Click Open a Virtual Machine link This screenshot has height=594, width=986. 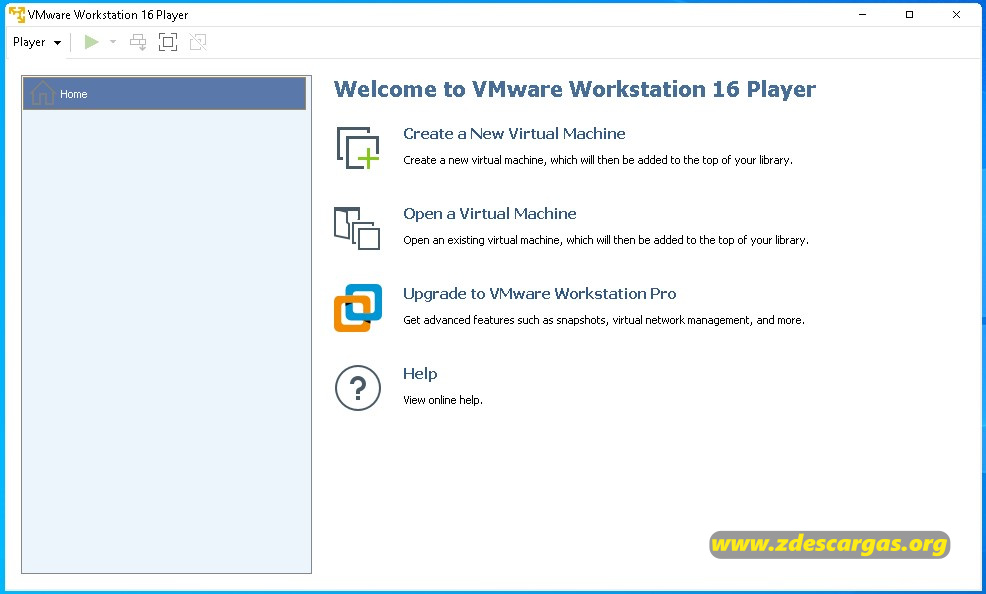(489, 213)
